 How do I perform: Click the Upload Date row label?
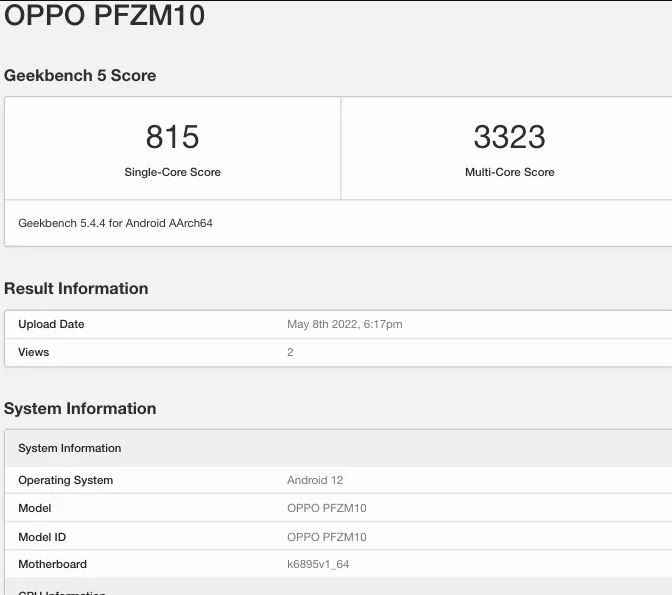point(51,324)
